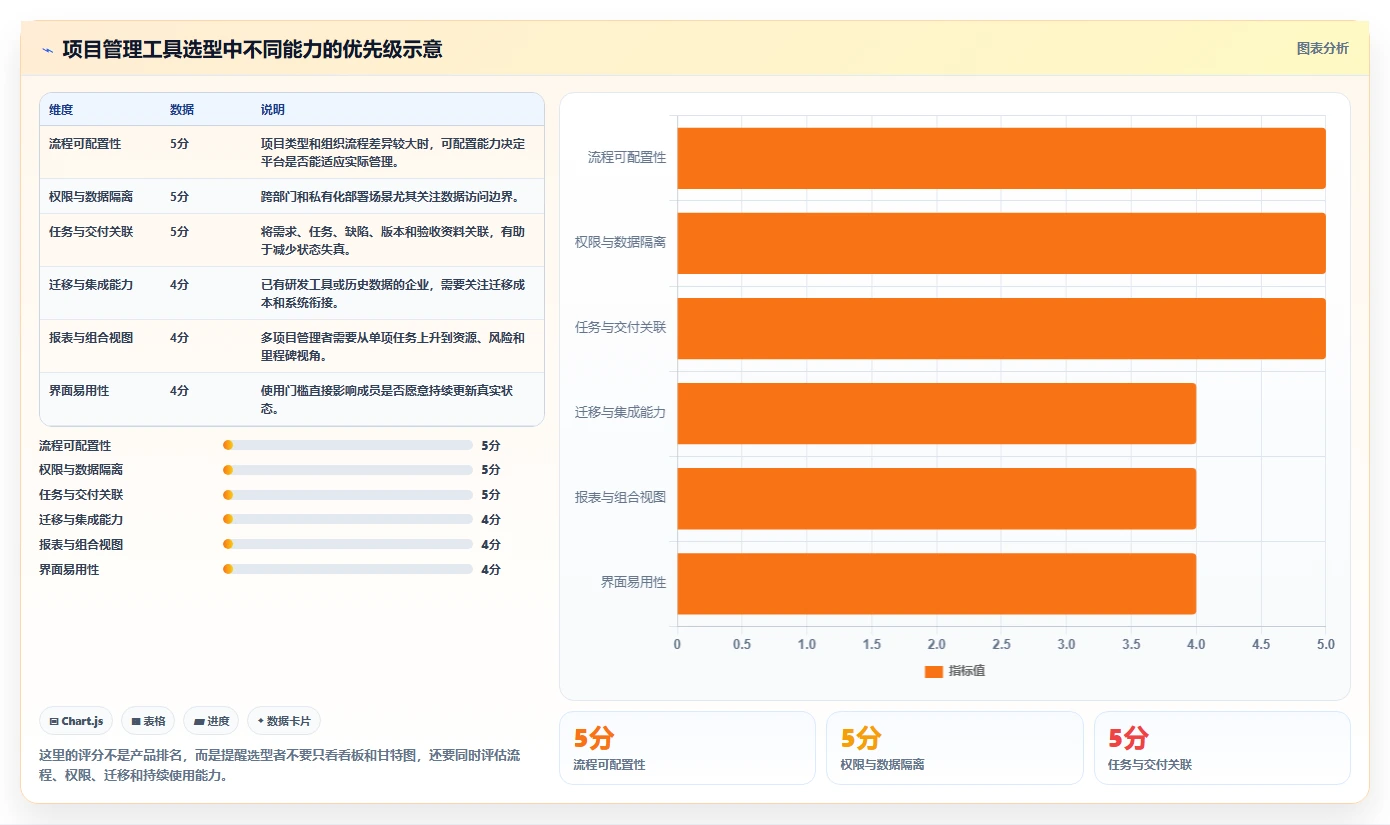The width and height of the screenshot is (1390, 825).
Task: Select the 表格 tag chip
Action: coord(148,721)
